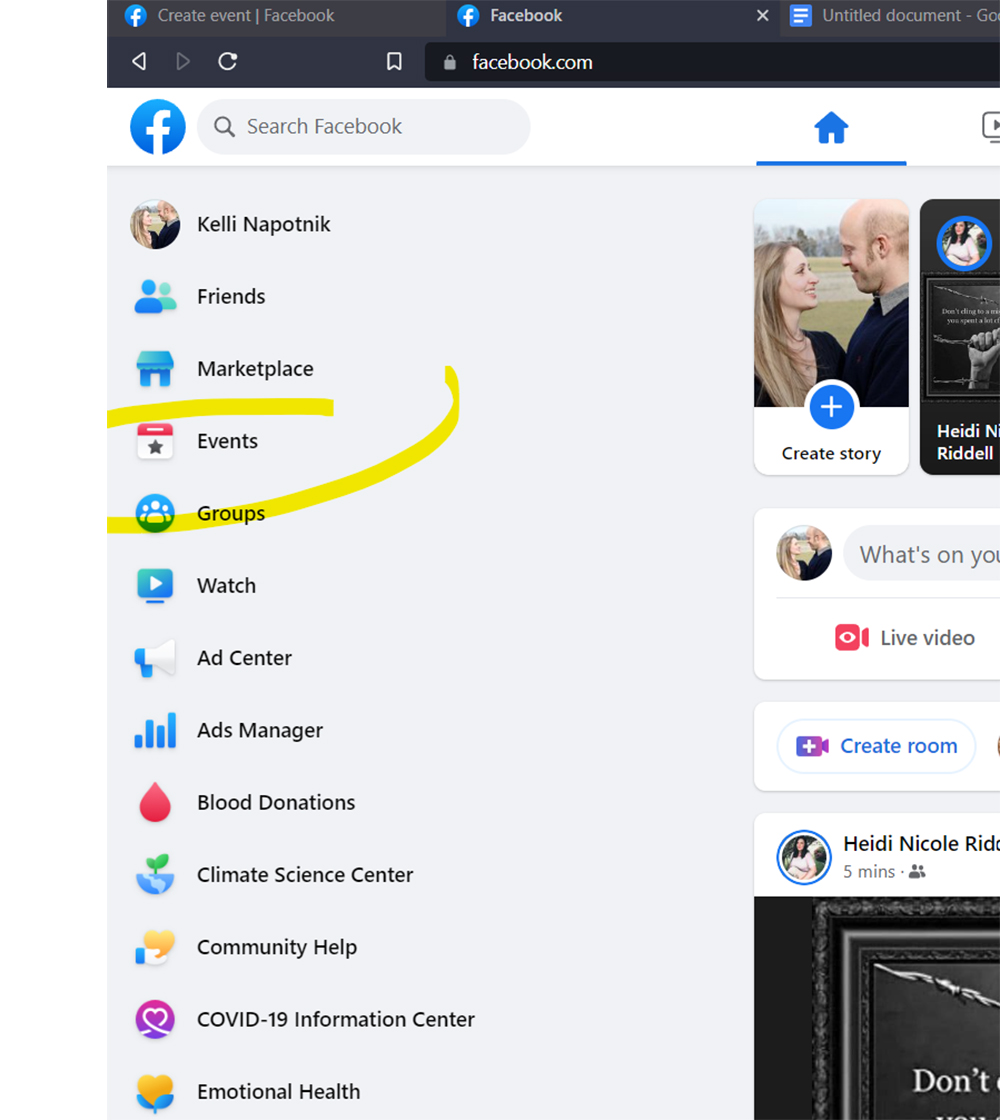Image resolution: width=1000 pixels, height=1120 pixels.
Task: Open the Community Help icon
Action: [x=155, y=947]
